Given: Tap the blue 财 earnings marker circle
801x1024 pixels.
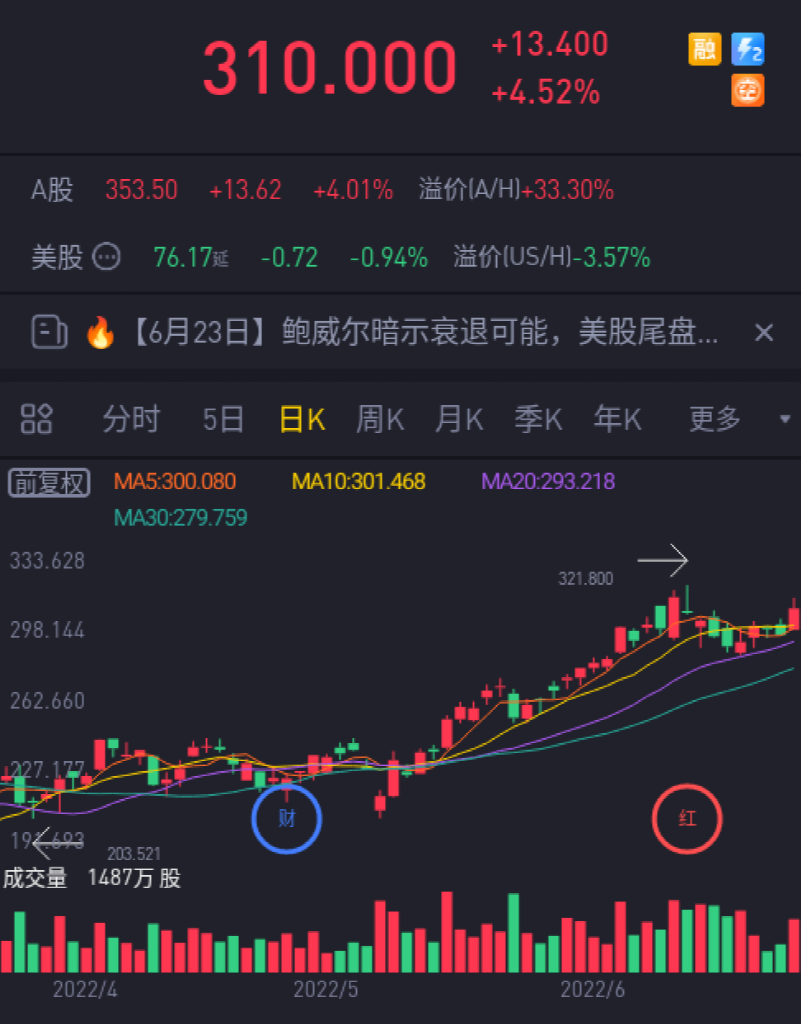Looking at the screenshot, I should (x=287, y=819).
